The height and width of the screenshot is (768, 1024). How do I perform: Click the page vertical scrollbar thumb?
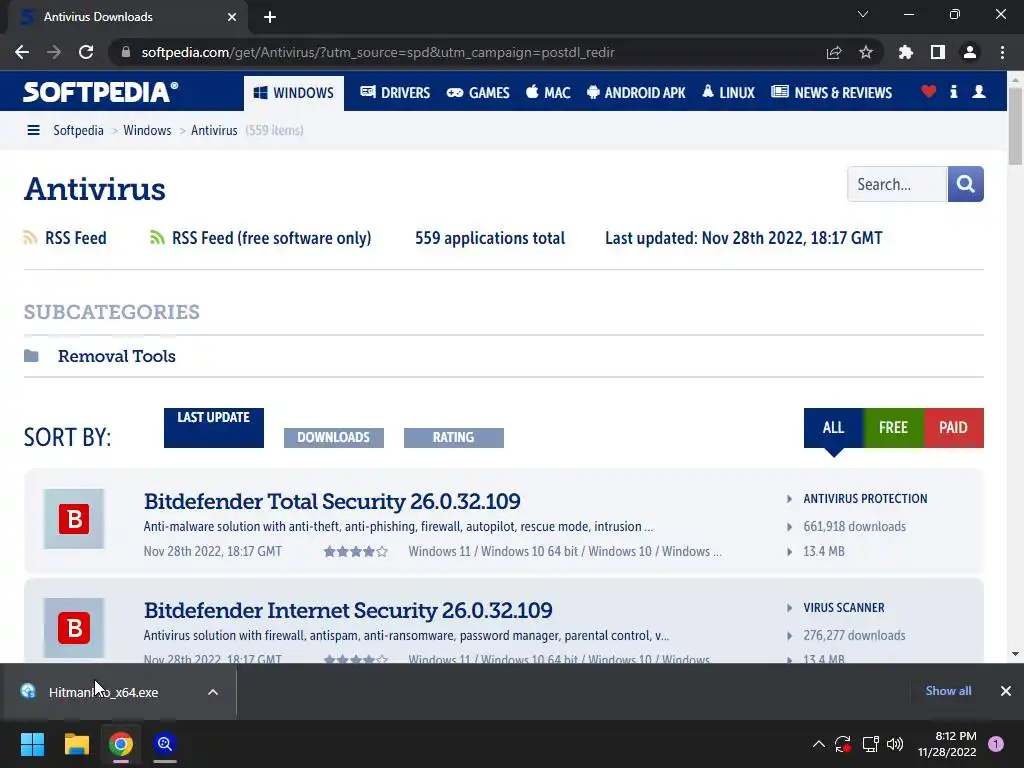(x=1015, y=125)
